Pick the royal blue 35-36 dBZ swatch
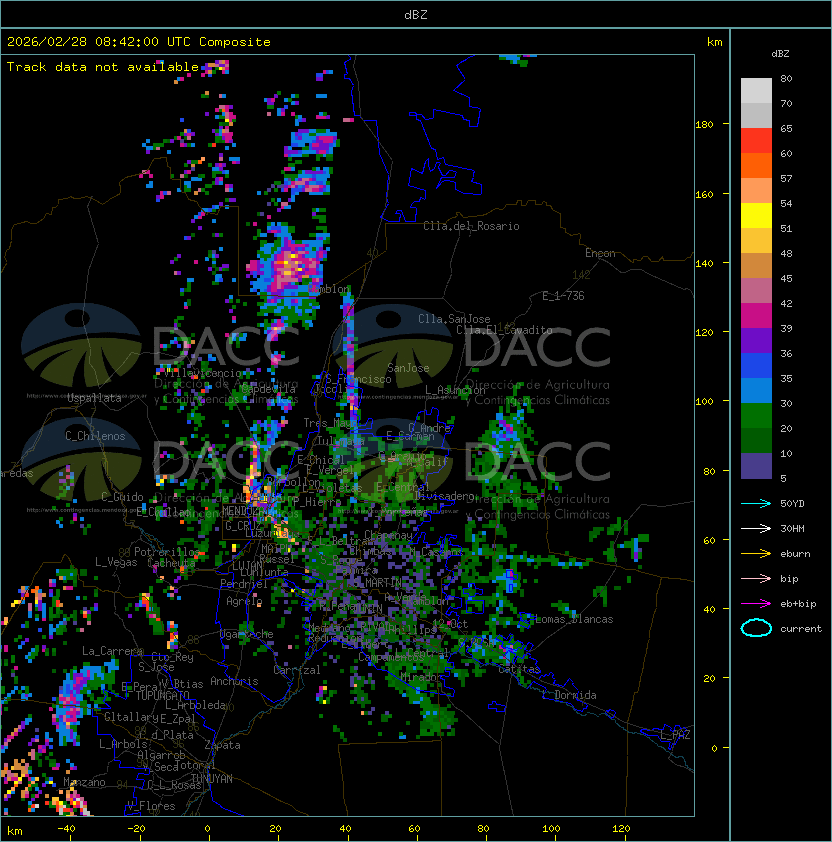This screenshot has height=842, width=832. 756,366
